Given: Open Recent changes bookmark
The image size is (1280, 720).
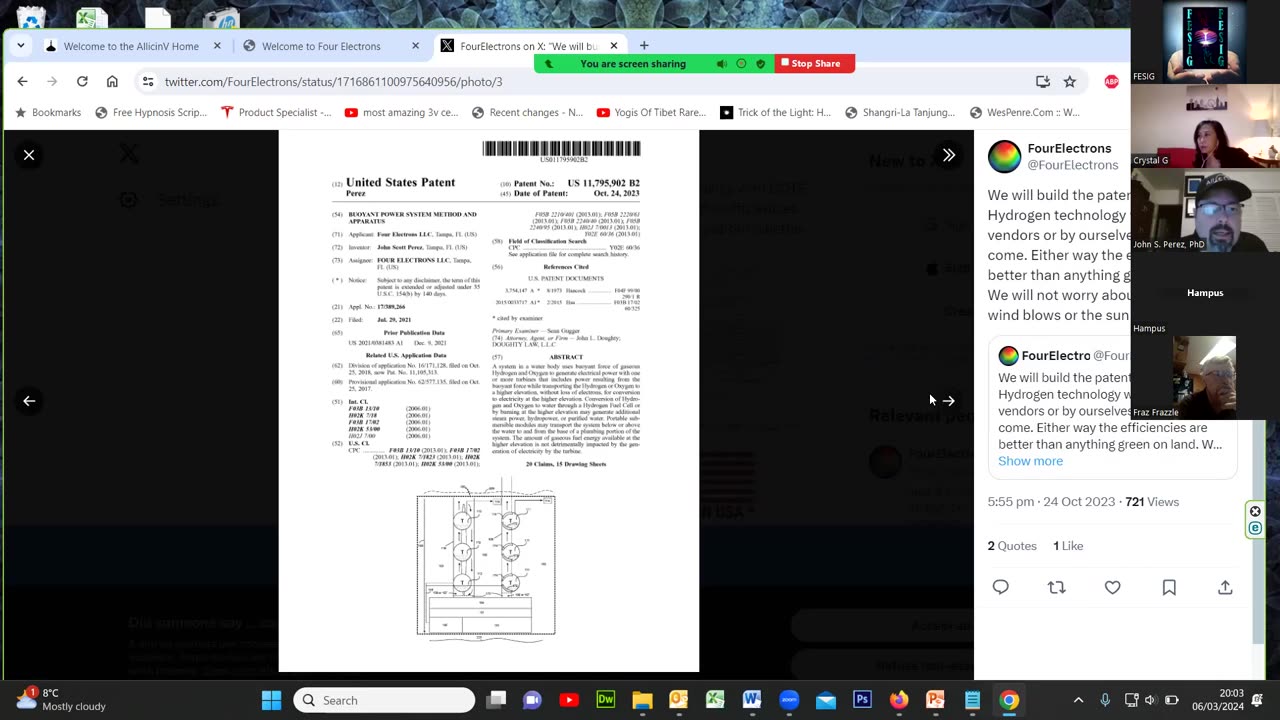Looking at the screenshot, I should click(527, 113).
